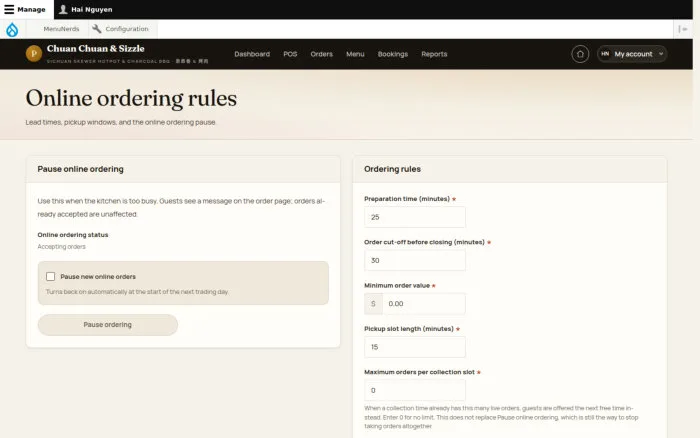This screenshot has width=700, height=438.
Task: Click the 'Online ordering status' label
Action: pos(73,235)
